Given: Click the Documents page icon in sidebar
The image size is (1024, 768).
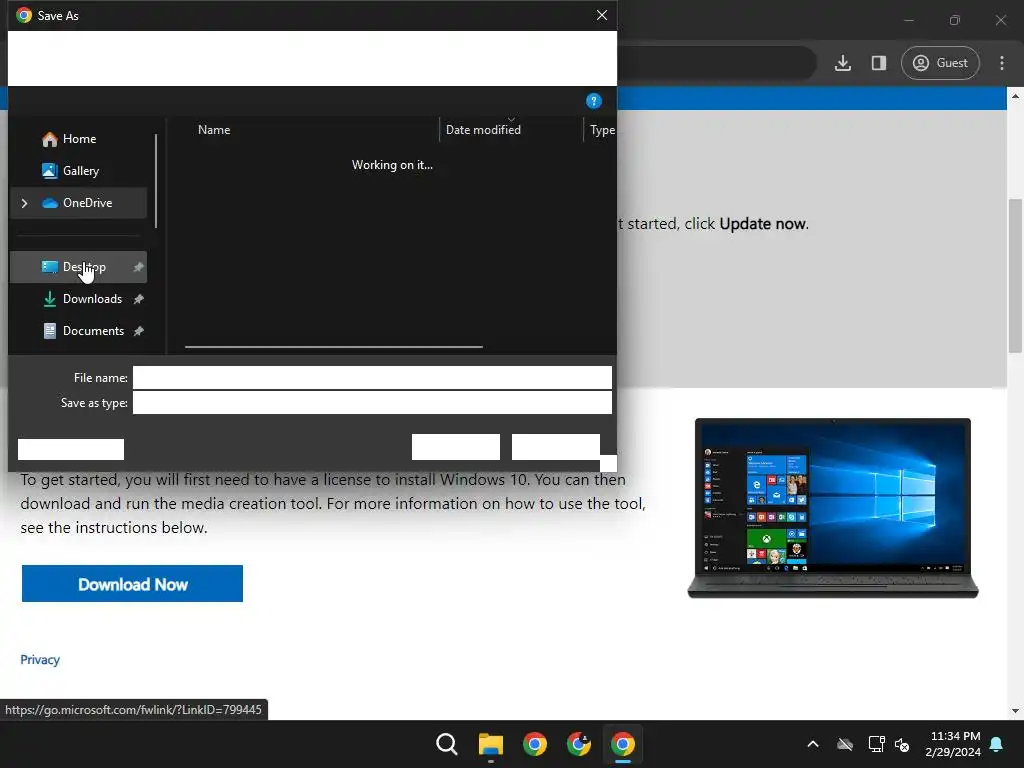Looking at the screenshot, I should point(50,331).
